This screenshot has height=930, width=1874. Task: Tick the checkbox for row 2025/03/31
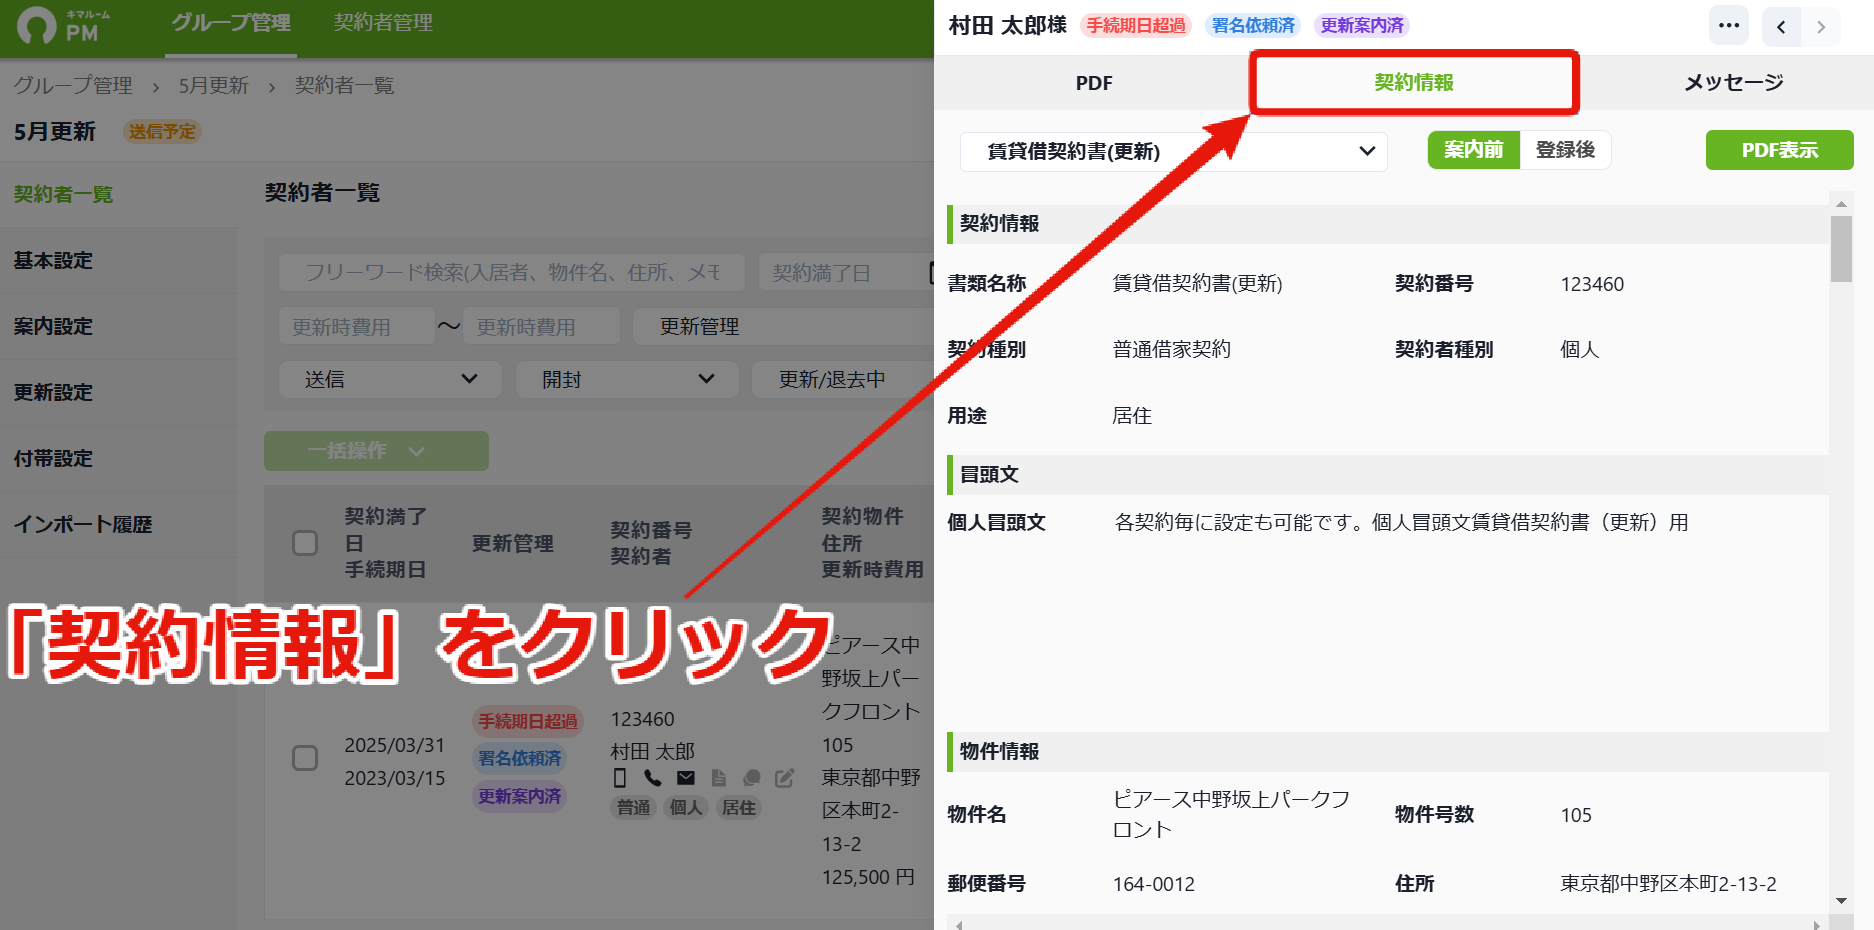pos(305,758)
